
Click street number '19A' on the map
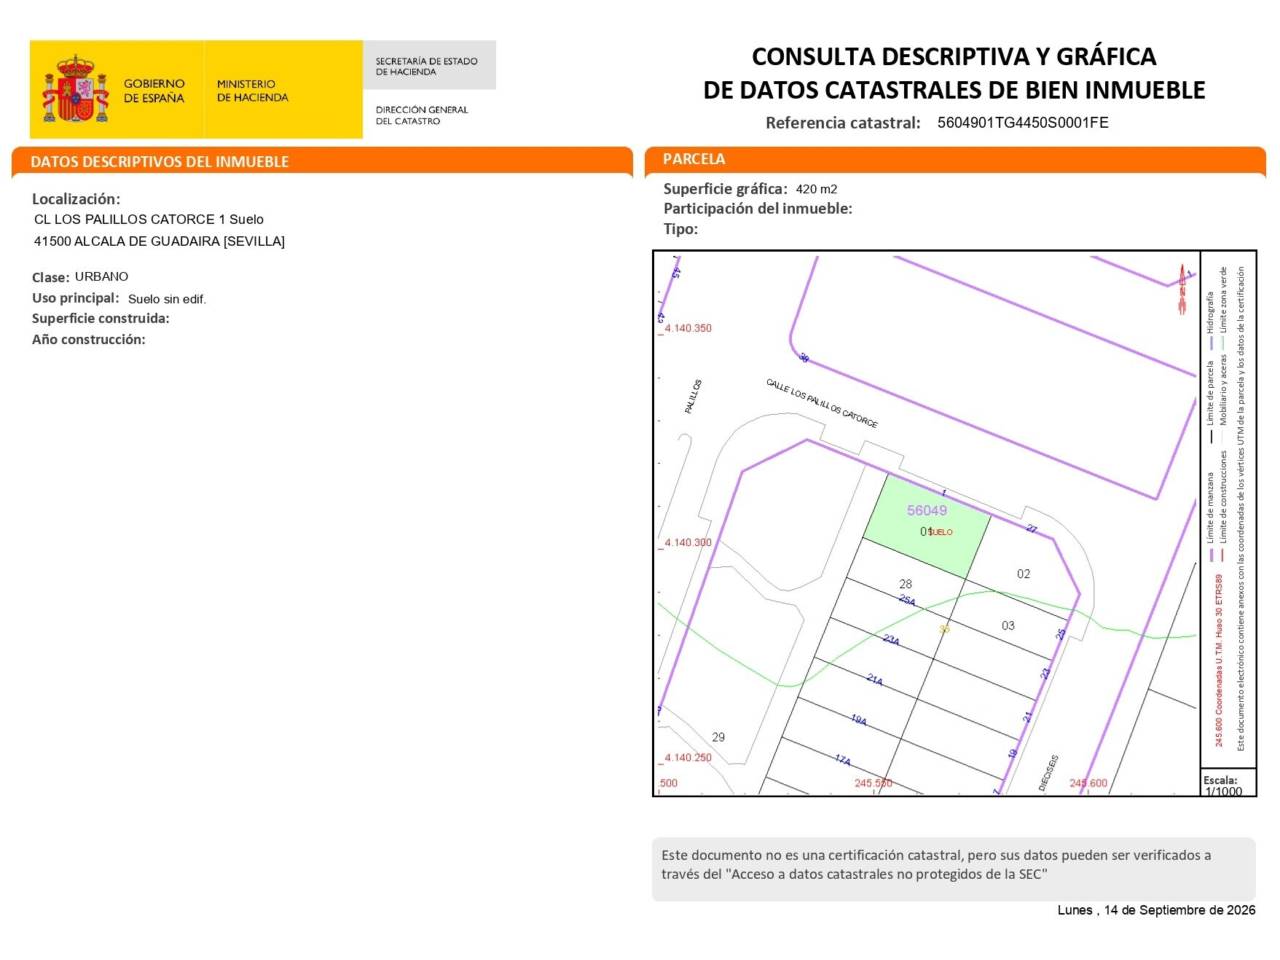[858, 720]
